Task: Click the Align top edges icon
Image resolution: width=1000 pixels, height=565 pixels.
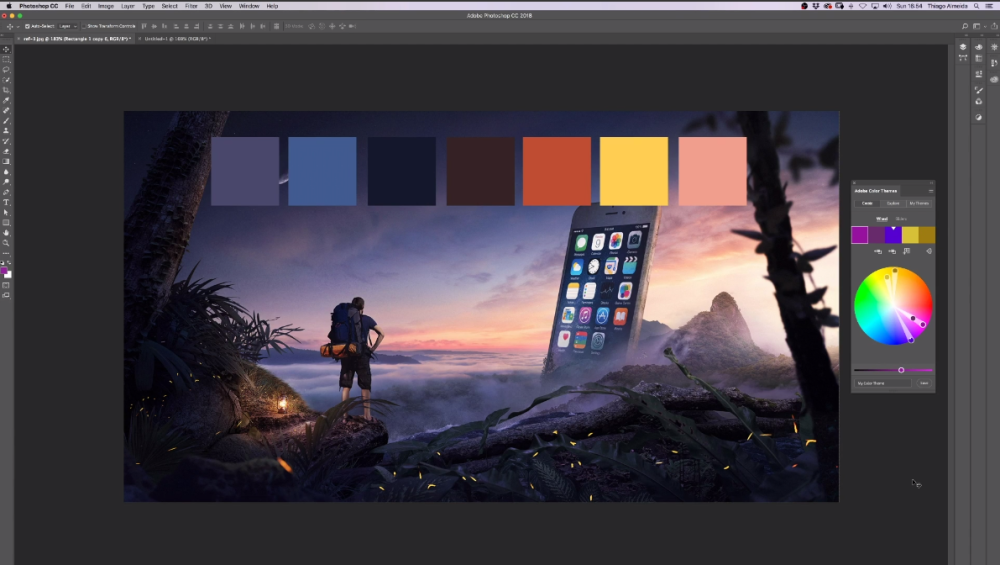Action: pyautogui.click(x=144, y=26)
